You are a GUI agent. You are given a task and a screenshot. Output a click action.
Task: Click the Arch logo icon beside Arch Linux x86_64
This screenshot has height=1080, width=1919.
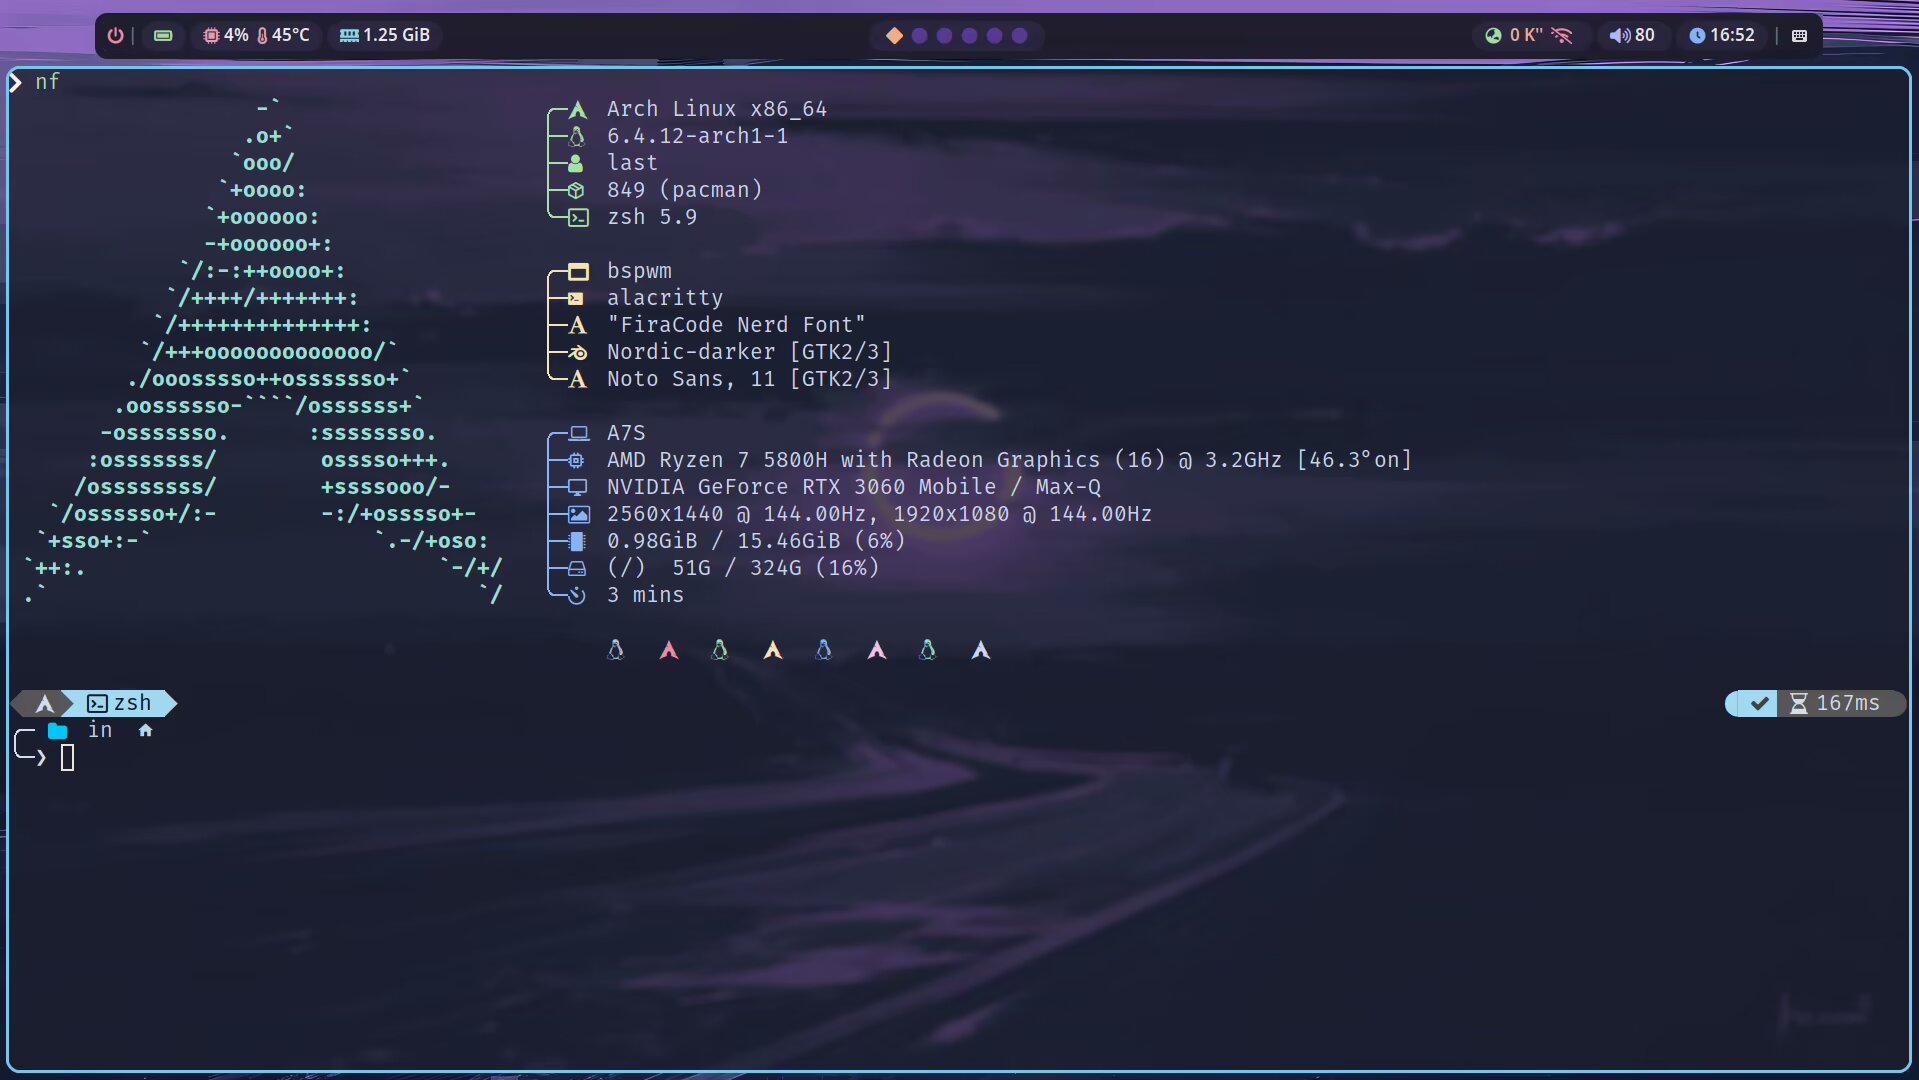coord(578,109)
